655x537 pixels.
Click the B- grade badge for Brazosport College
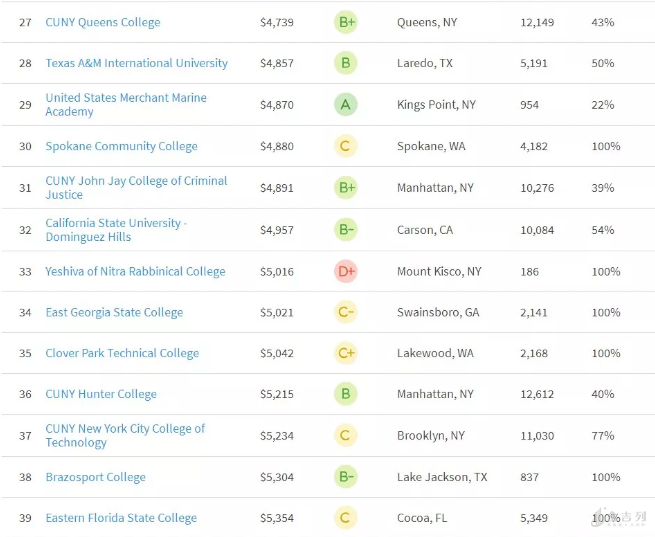click(346, 477)
